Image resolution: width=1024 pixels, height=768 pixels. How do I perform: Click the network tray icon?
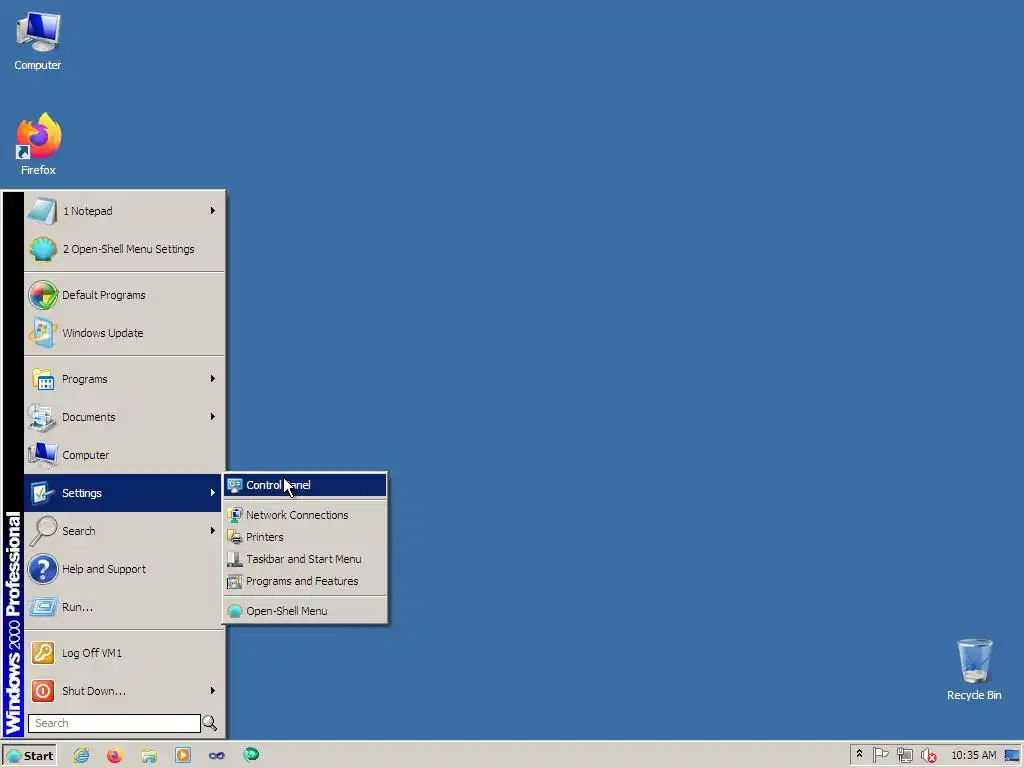click(904, 756)
